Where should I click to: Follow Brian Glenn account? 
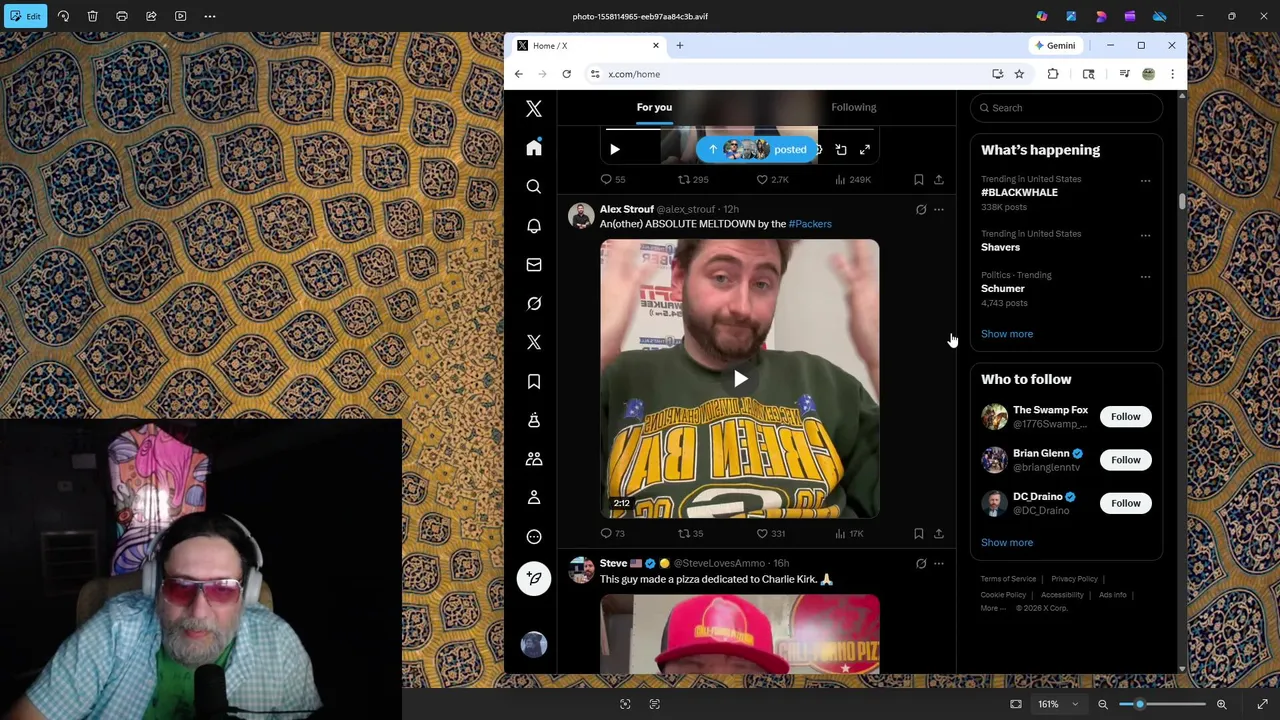point(1125,460)
